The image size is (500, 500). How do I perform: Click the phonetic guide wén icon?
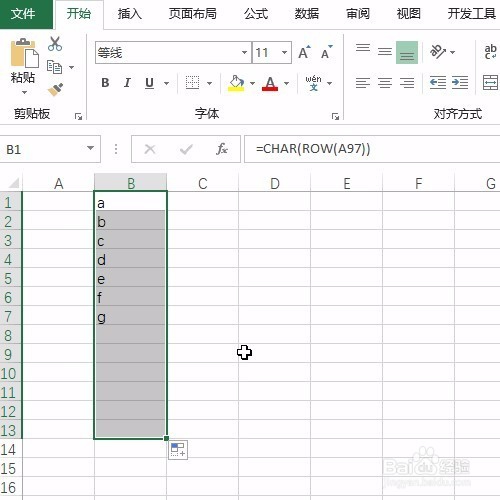(x=314, y=83)
